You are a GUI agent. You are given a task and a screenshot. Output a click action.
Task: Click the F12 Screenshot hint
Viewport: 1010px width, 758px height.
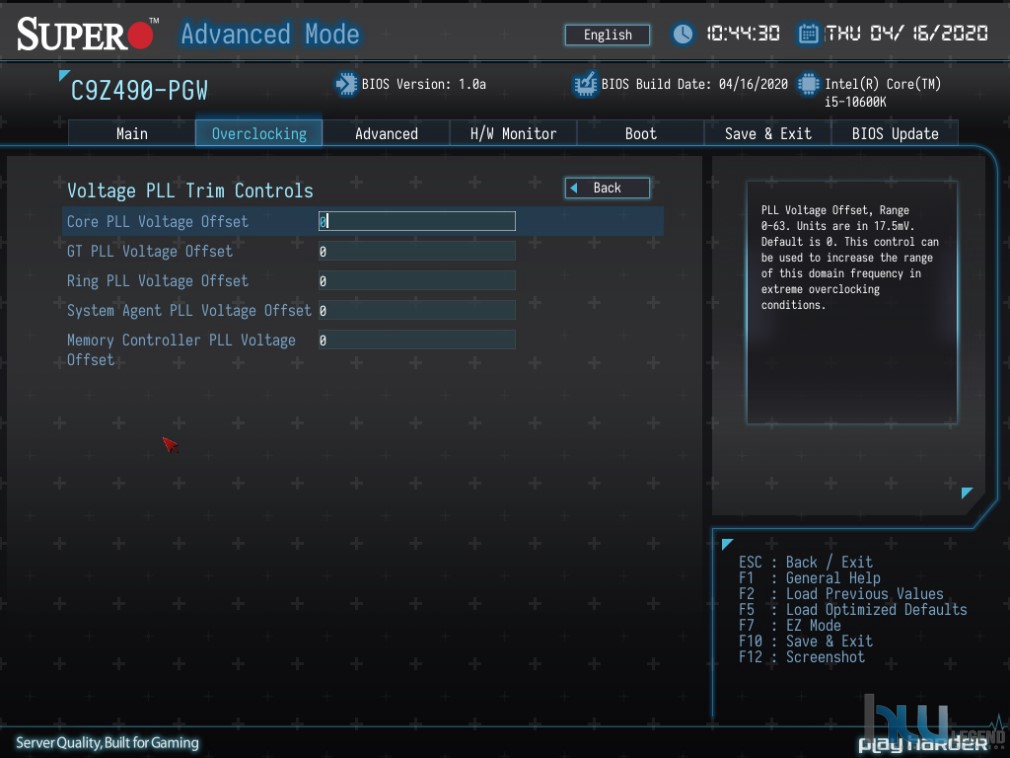pyautogui.click(x=801, y=657)
